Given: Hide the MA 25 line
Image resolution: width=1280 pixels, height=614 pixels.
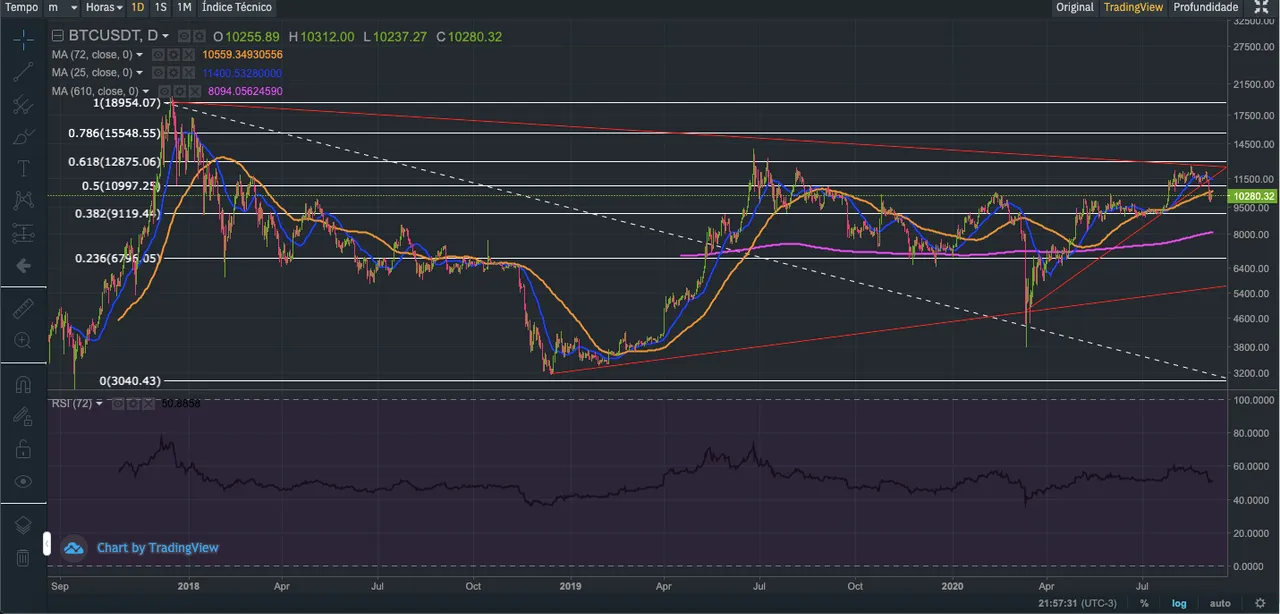Looking at the screenshot, I should coord(159,73).
